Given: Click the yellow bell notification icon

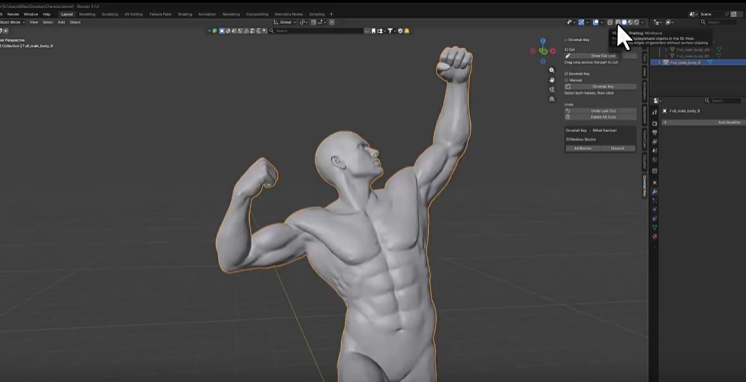Looking at the screenshot, I should [x=407, y=31].
